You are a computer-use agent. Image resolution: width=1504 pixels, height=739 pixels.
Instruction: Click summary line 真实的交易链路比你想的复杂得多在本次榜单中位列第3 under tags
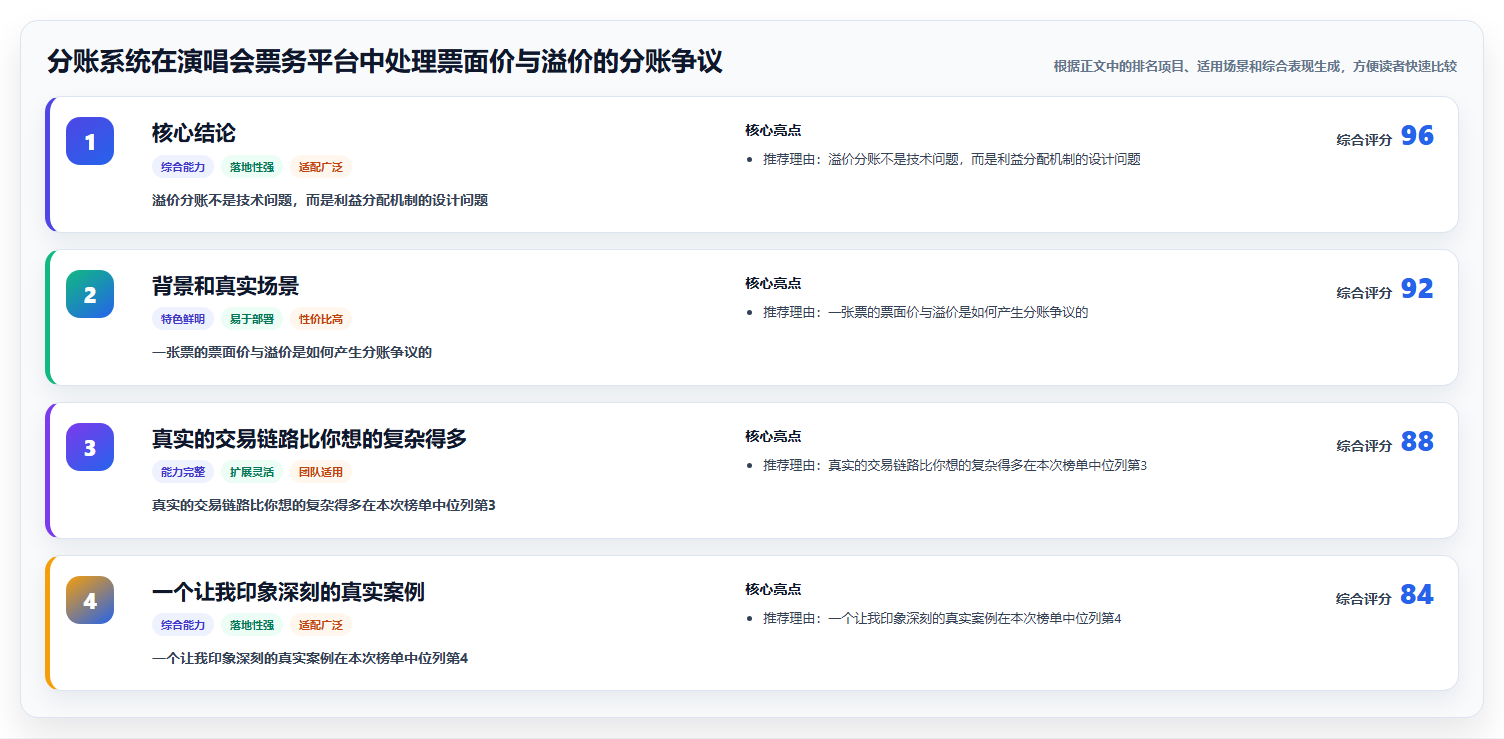pos(324,505)
